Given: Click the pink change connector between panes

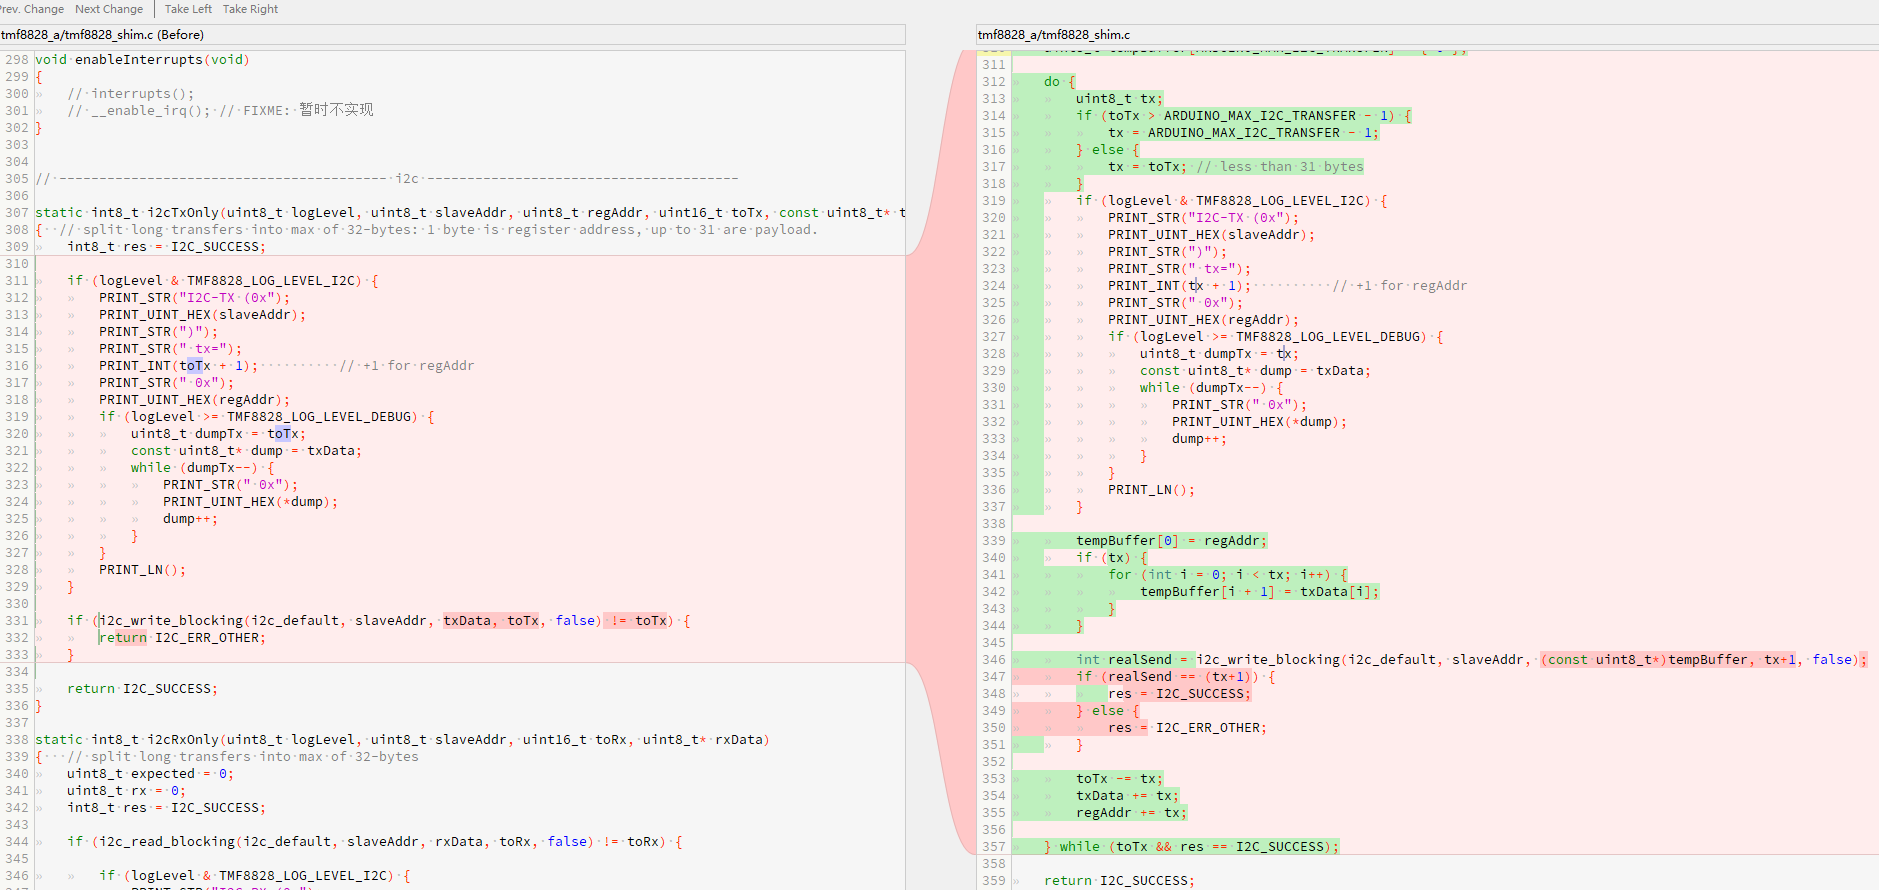Looking at the screenshot, I should (940, 450).
